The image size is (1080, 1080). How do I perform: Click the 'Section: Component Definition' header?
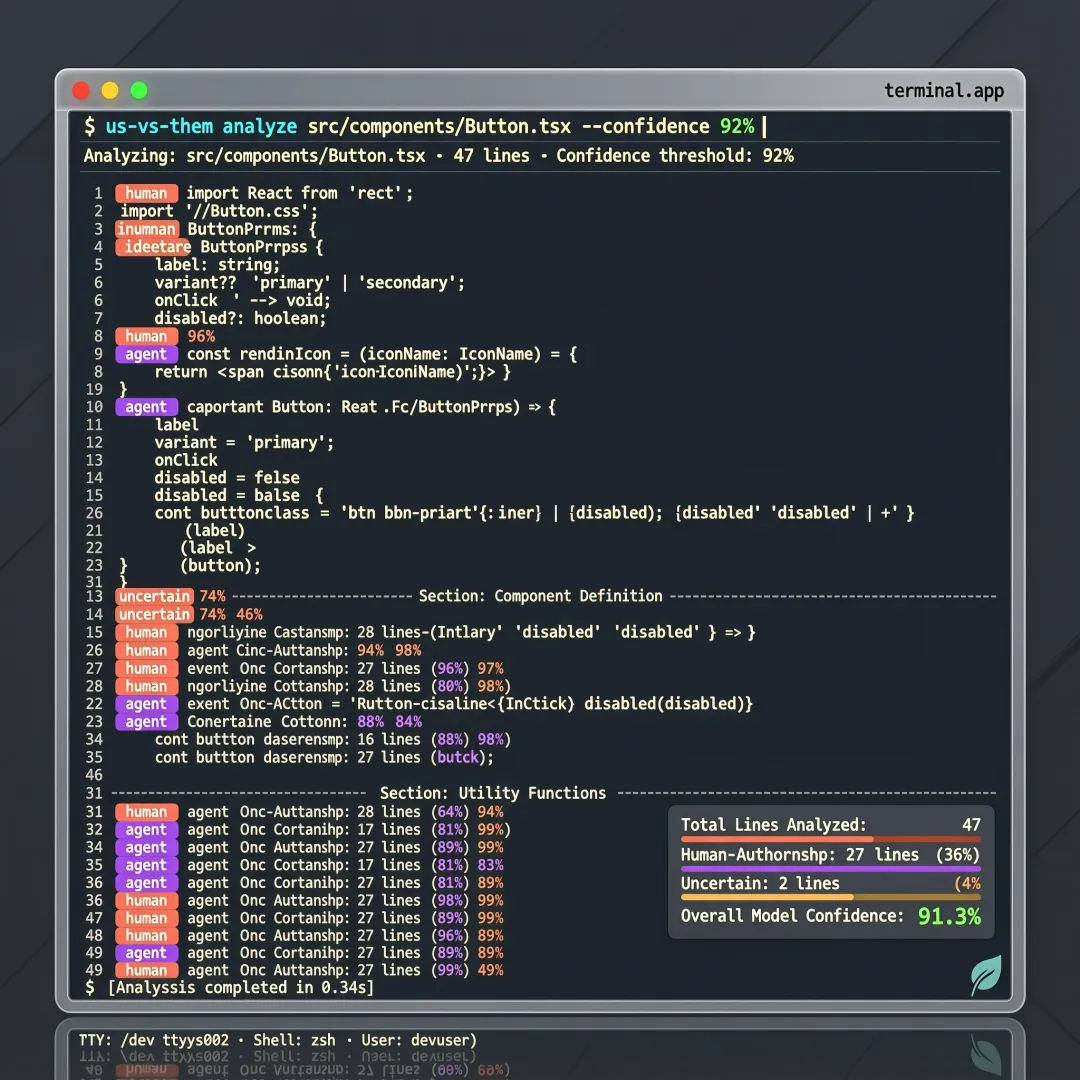tap(541, 596)
